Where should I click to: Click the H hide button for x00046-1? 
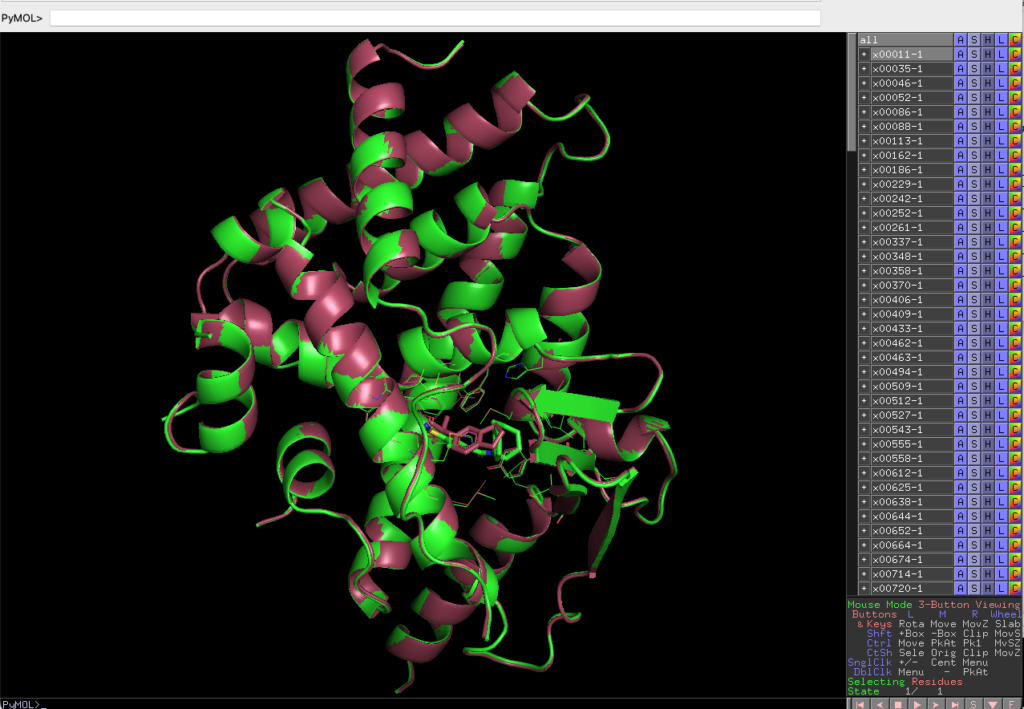pyautogui.click(x=987, y=83)
